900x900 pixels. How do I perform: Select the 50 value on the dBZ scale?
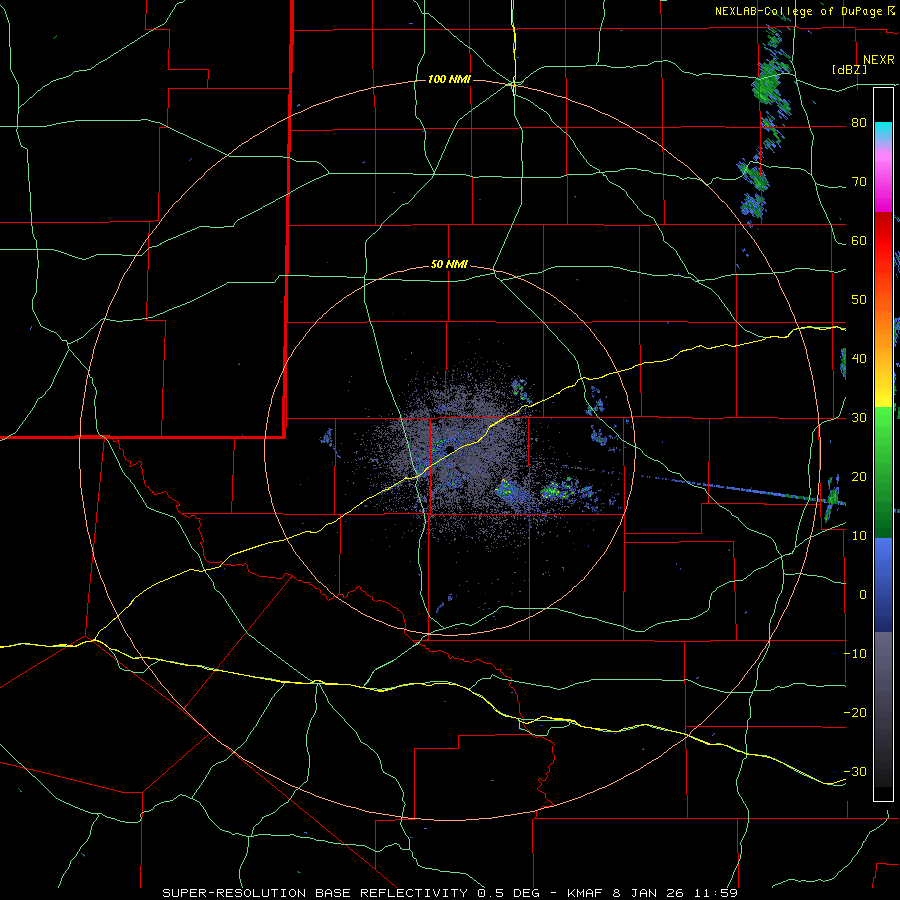tap(859, 300)
